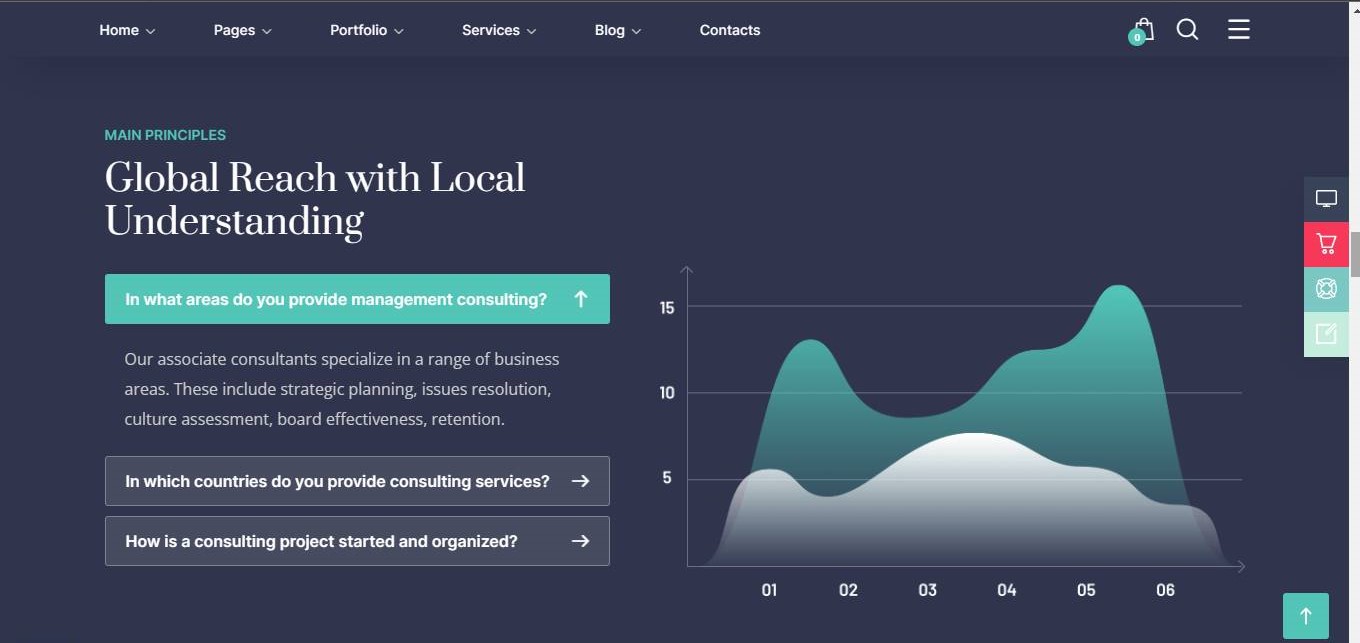
Task: Click the edit note icon in side panel
Action: coord(1326,334)
